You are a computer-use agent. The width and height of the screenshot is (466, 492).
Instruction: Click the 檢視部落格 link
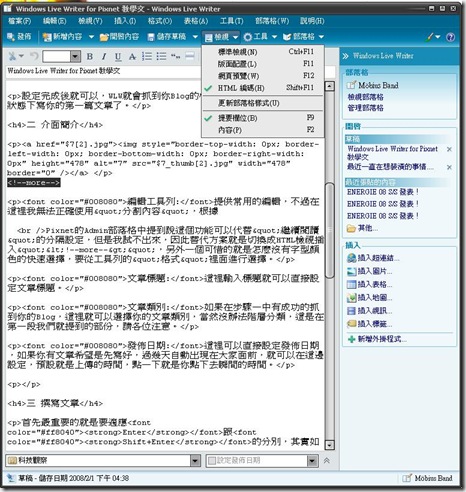pyautogui.click(x=365, y=97)
